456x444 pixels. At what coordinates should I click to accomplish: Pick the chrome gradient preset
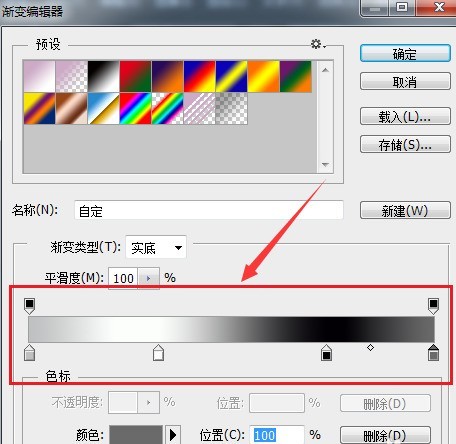click(x=104, y=108)
